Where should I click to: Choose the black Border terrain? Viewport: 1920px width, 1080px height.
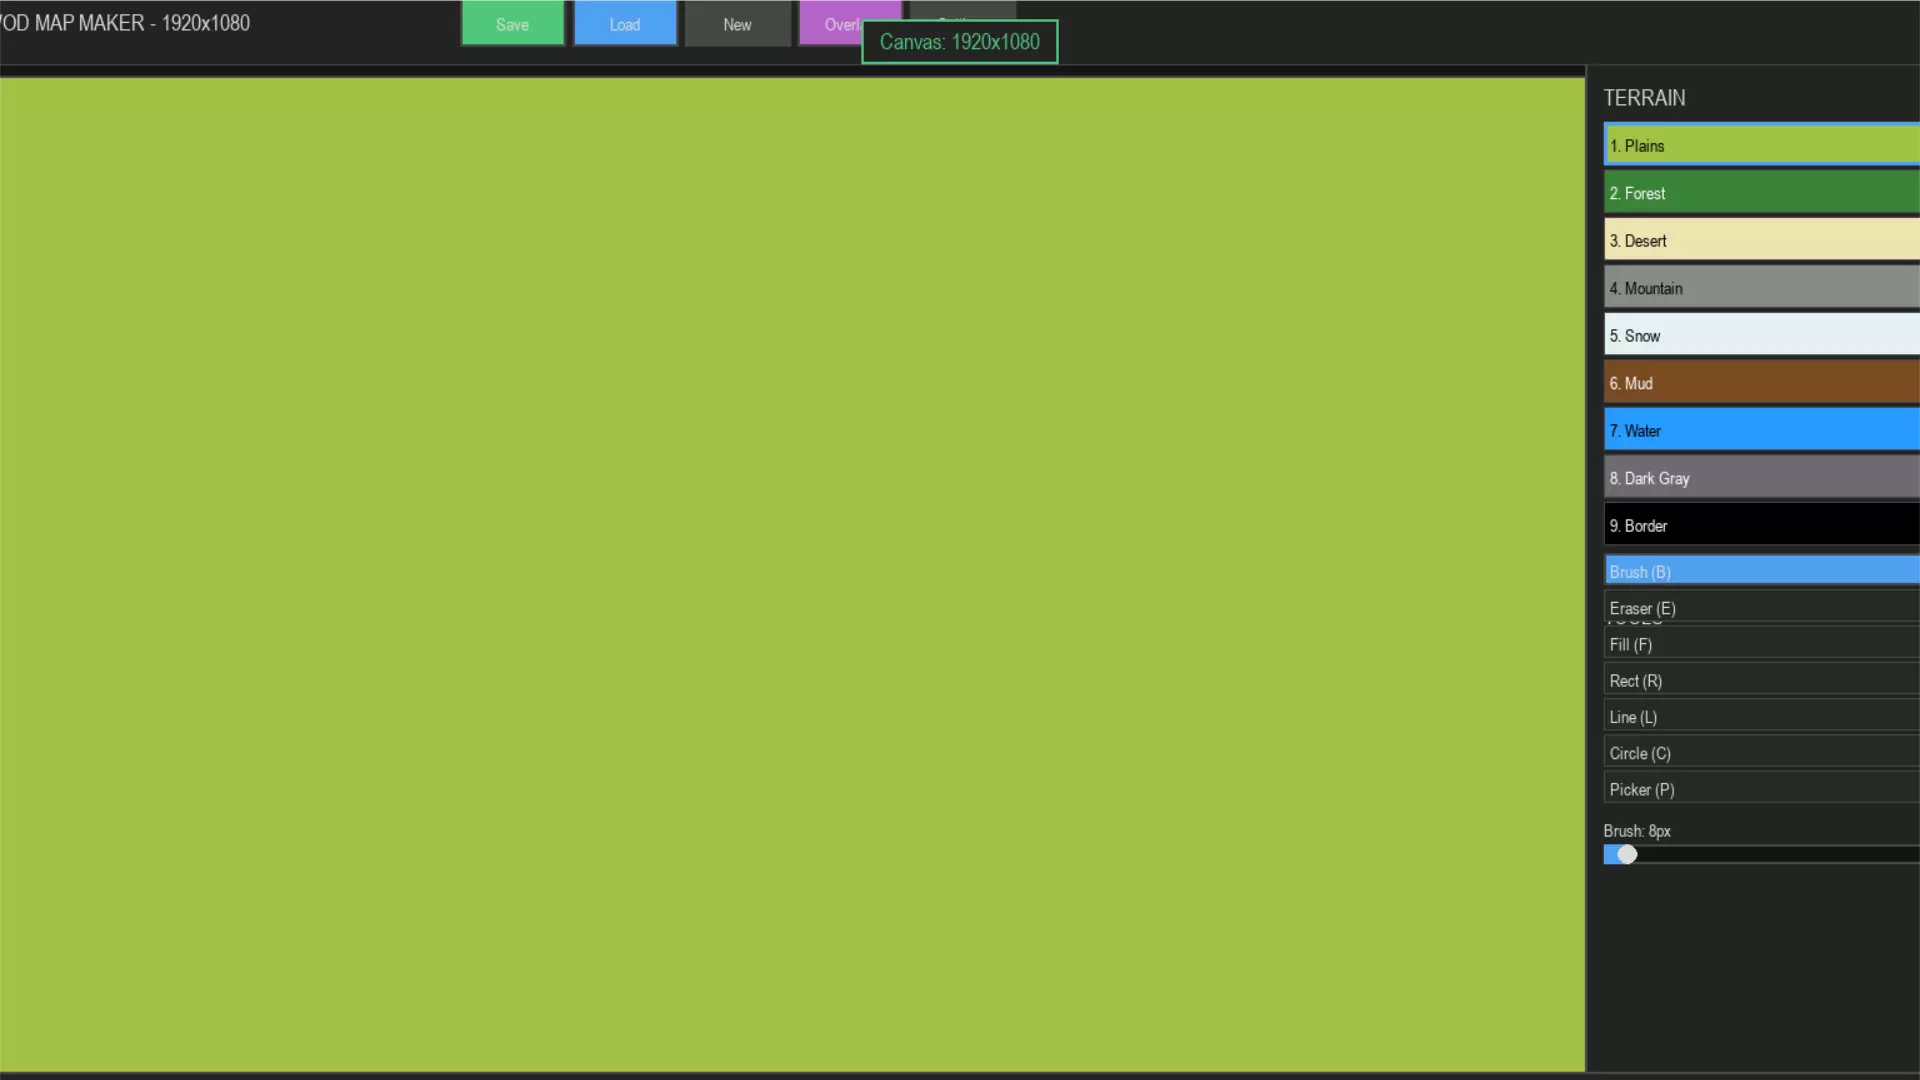coord(1760,525)
